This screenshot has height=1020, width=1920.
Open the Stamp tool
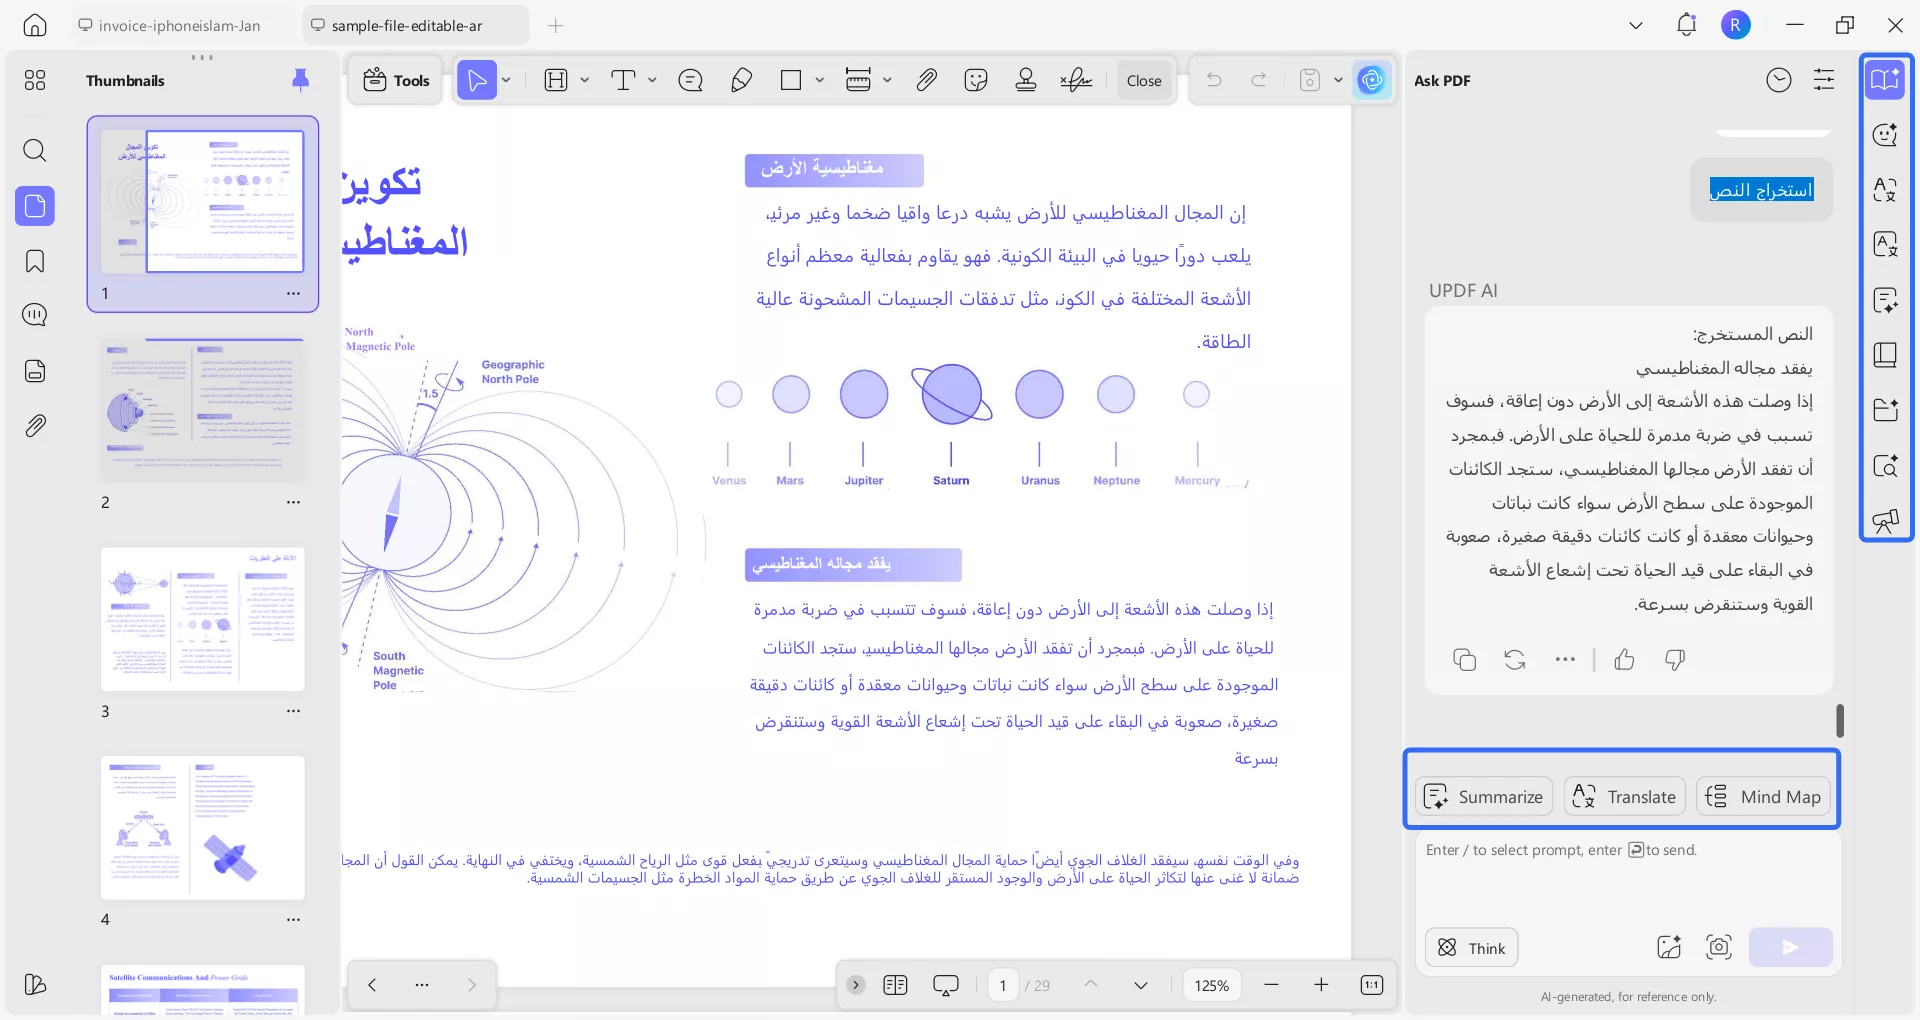tap(1025, 80)
